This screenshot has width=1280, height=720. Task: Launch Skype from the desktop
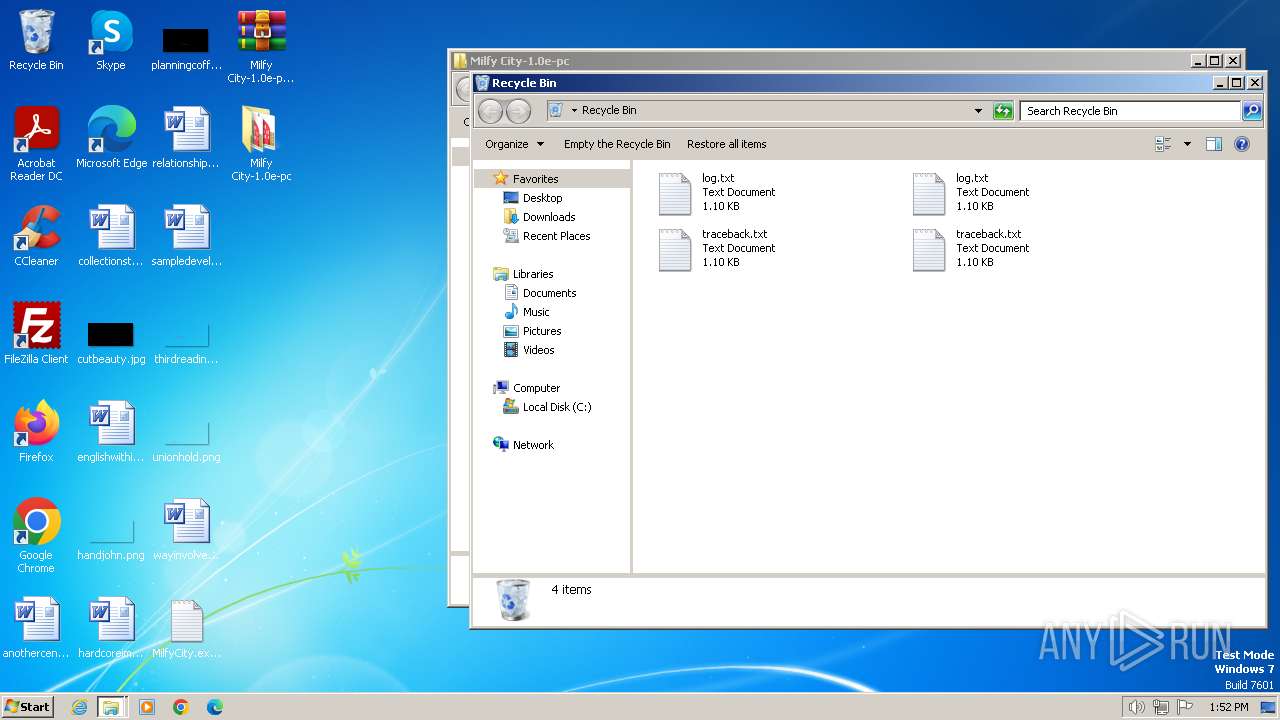coord(111,40)
